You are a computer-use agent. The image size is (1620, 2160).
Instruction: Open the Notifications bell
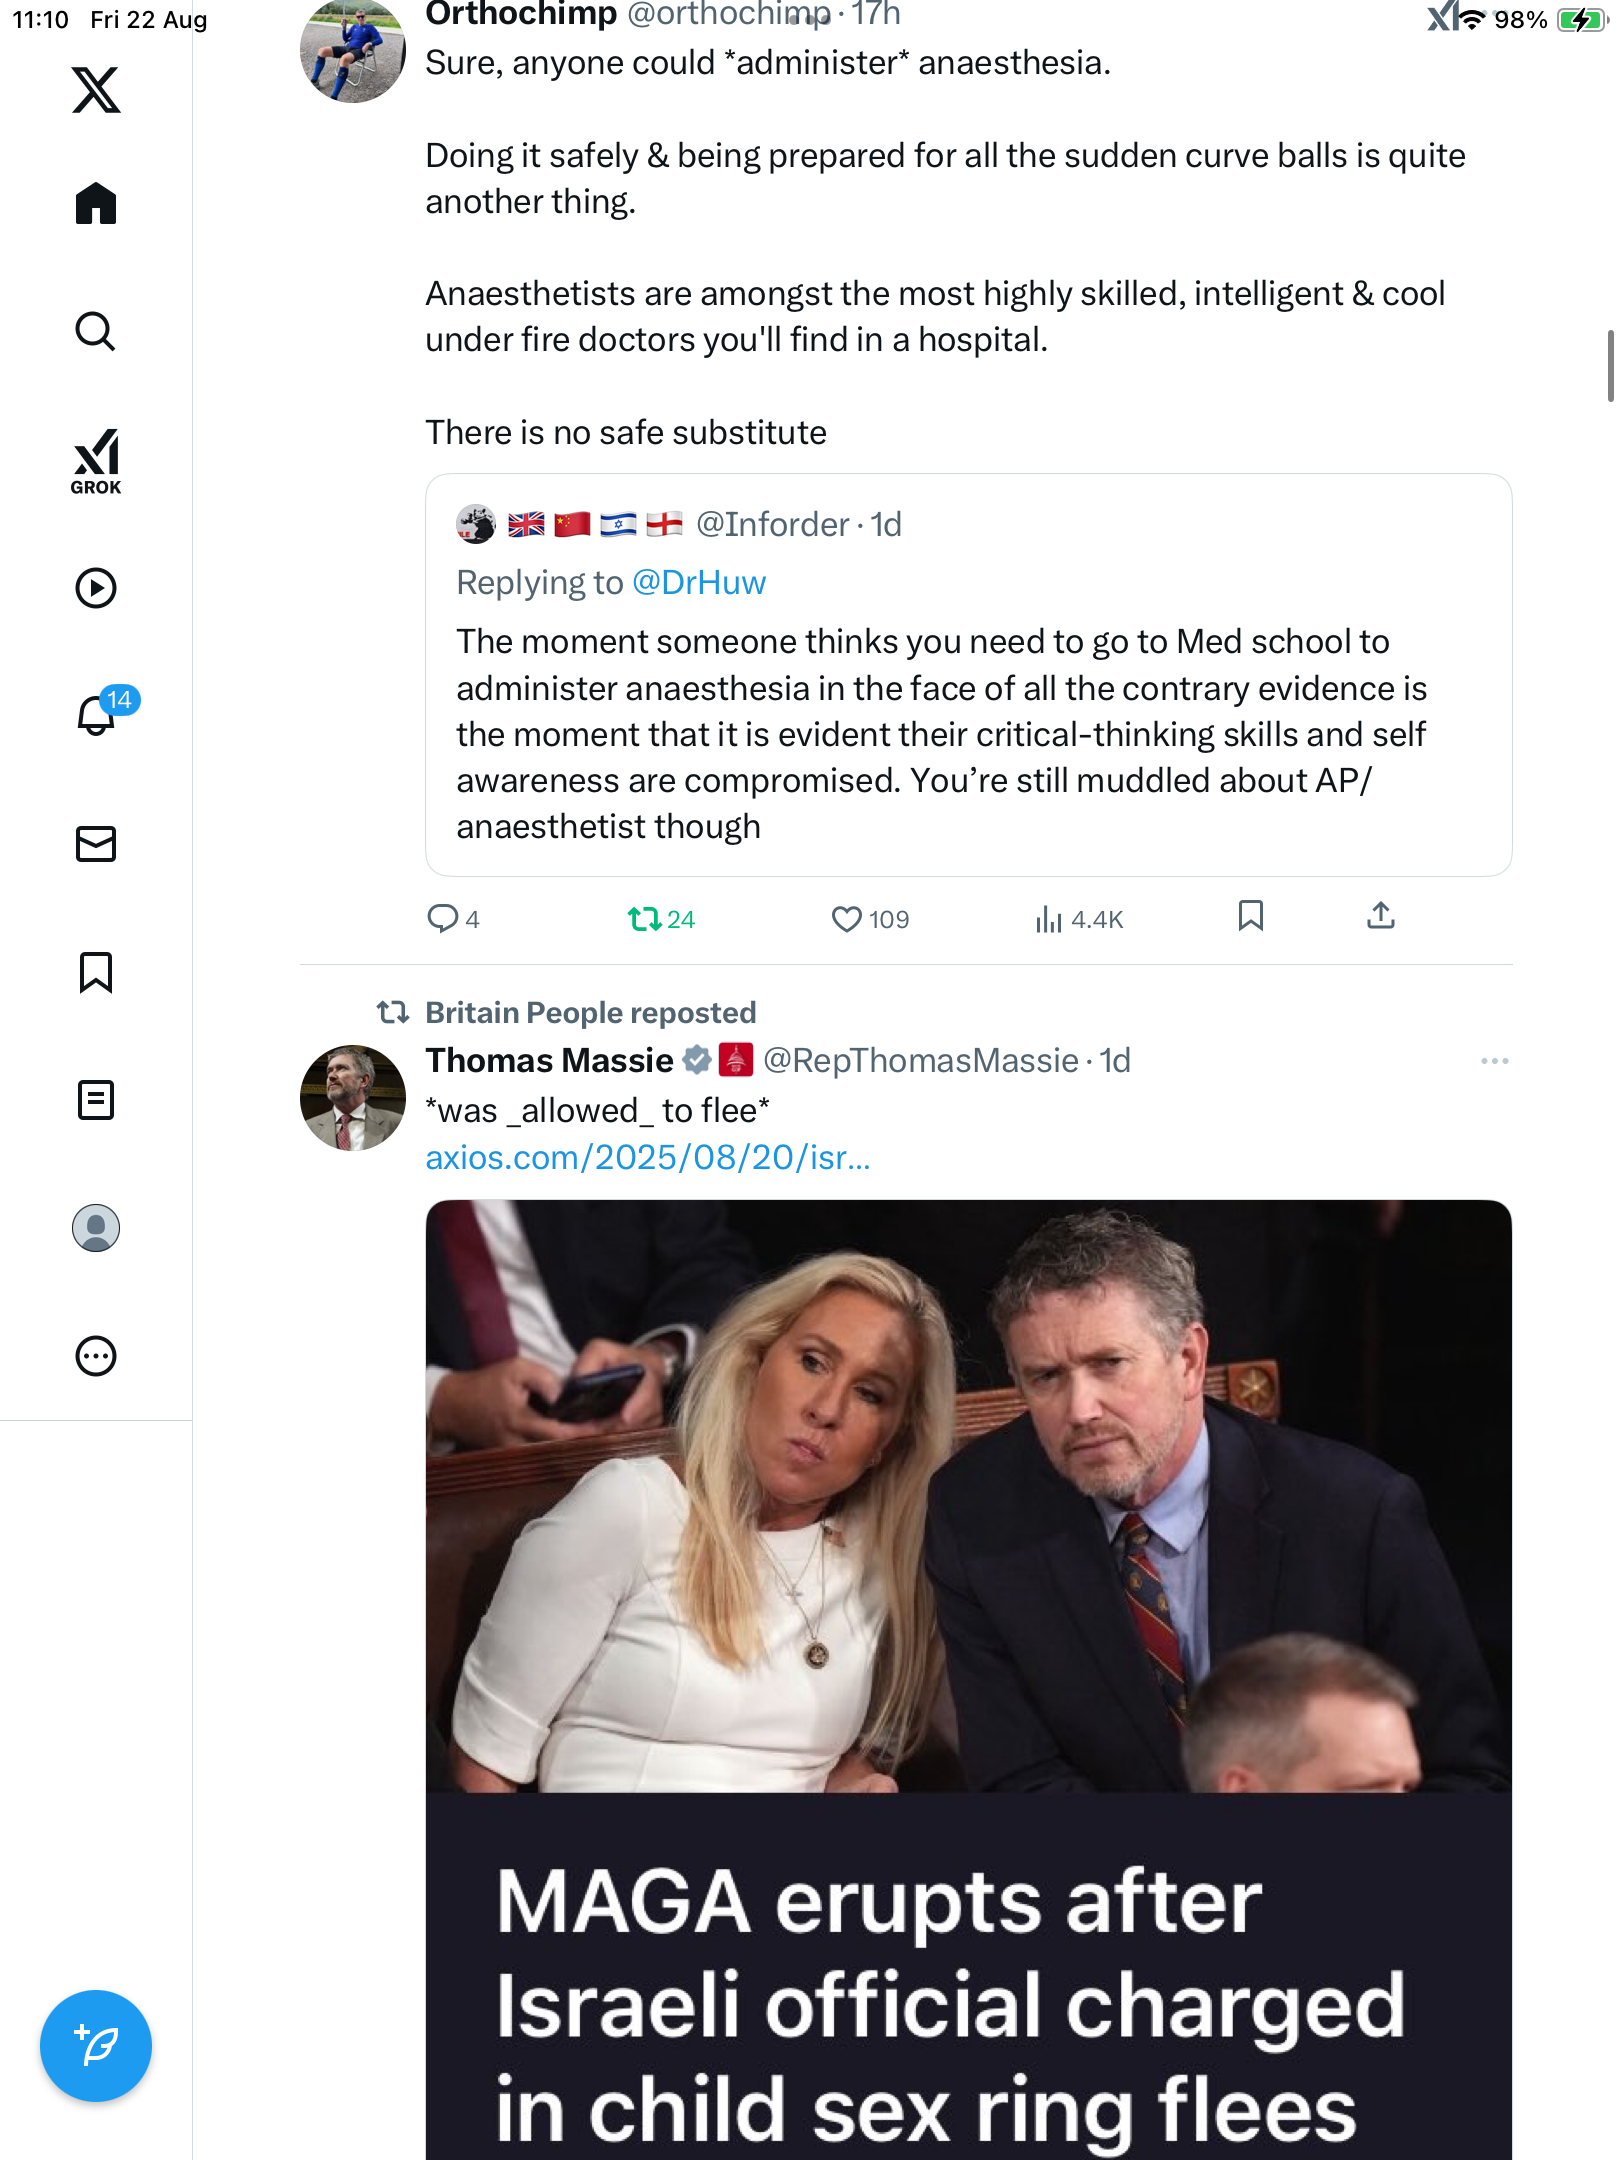coord(96,715)
